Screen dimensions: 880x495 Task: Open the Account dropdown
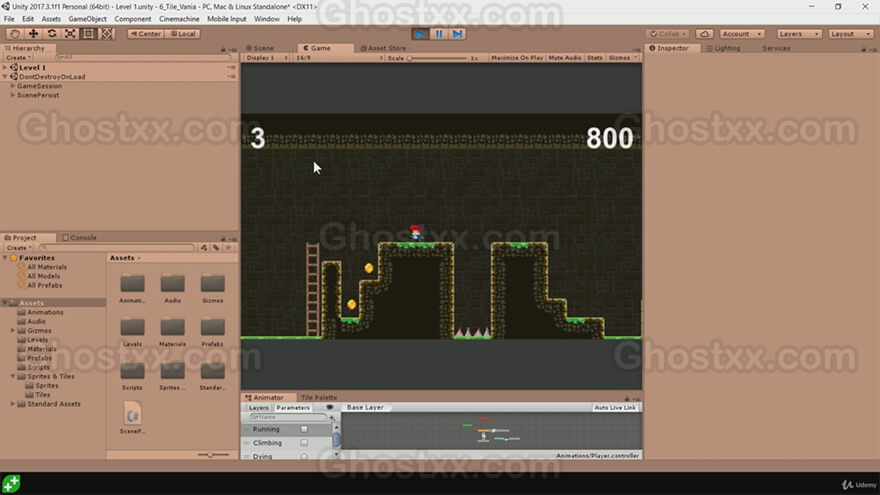click(742, 34)
